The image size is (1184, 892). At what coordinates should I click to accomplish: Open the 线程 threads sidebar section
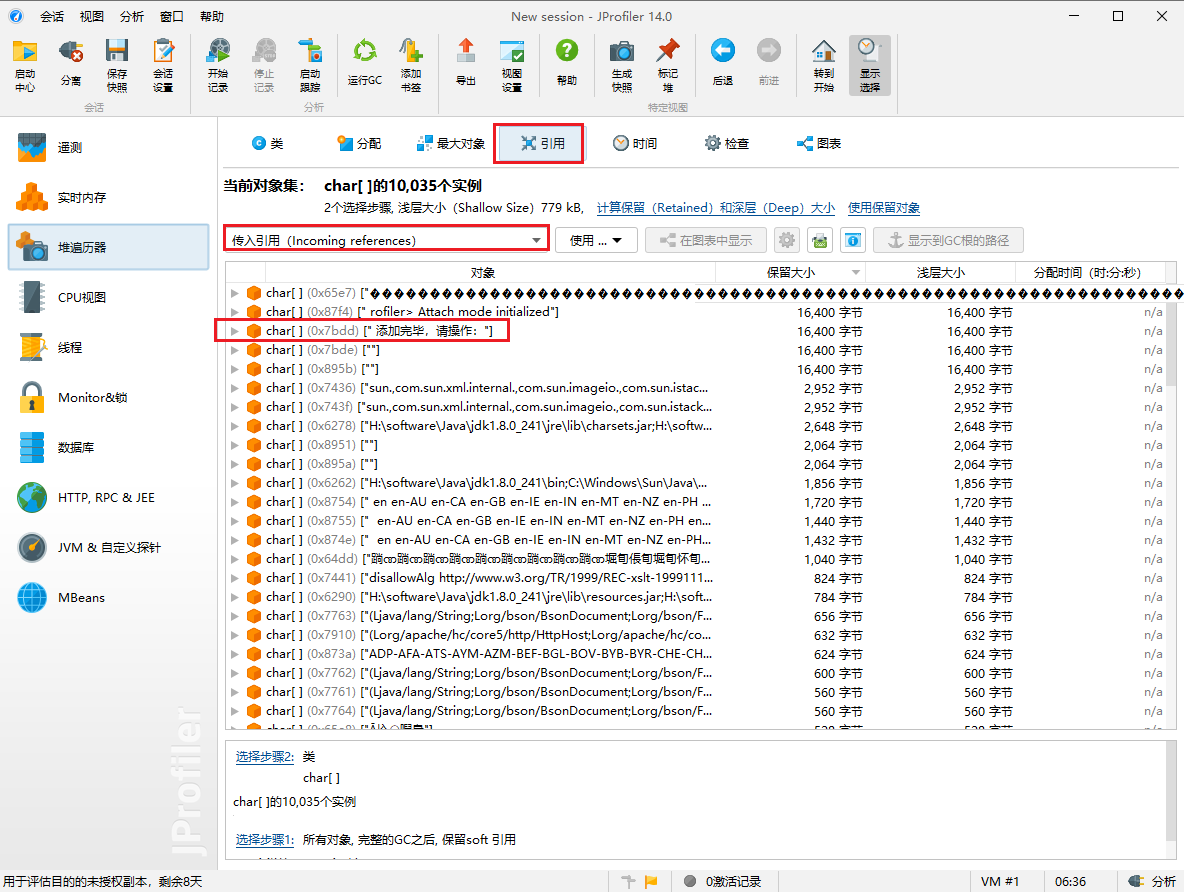pos(109,347)
